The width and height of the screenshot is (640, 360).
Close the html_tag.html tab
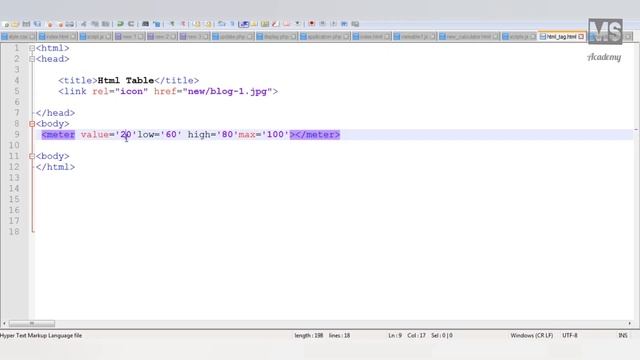tap(581, 37)
